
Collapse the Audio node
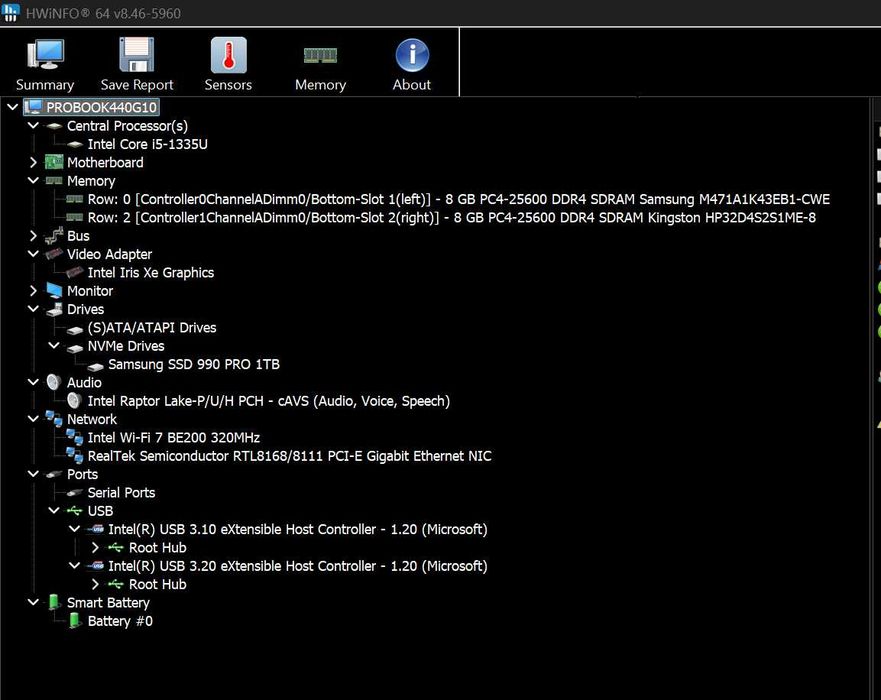point(33,382)
